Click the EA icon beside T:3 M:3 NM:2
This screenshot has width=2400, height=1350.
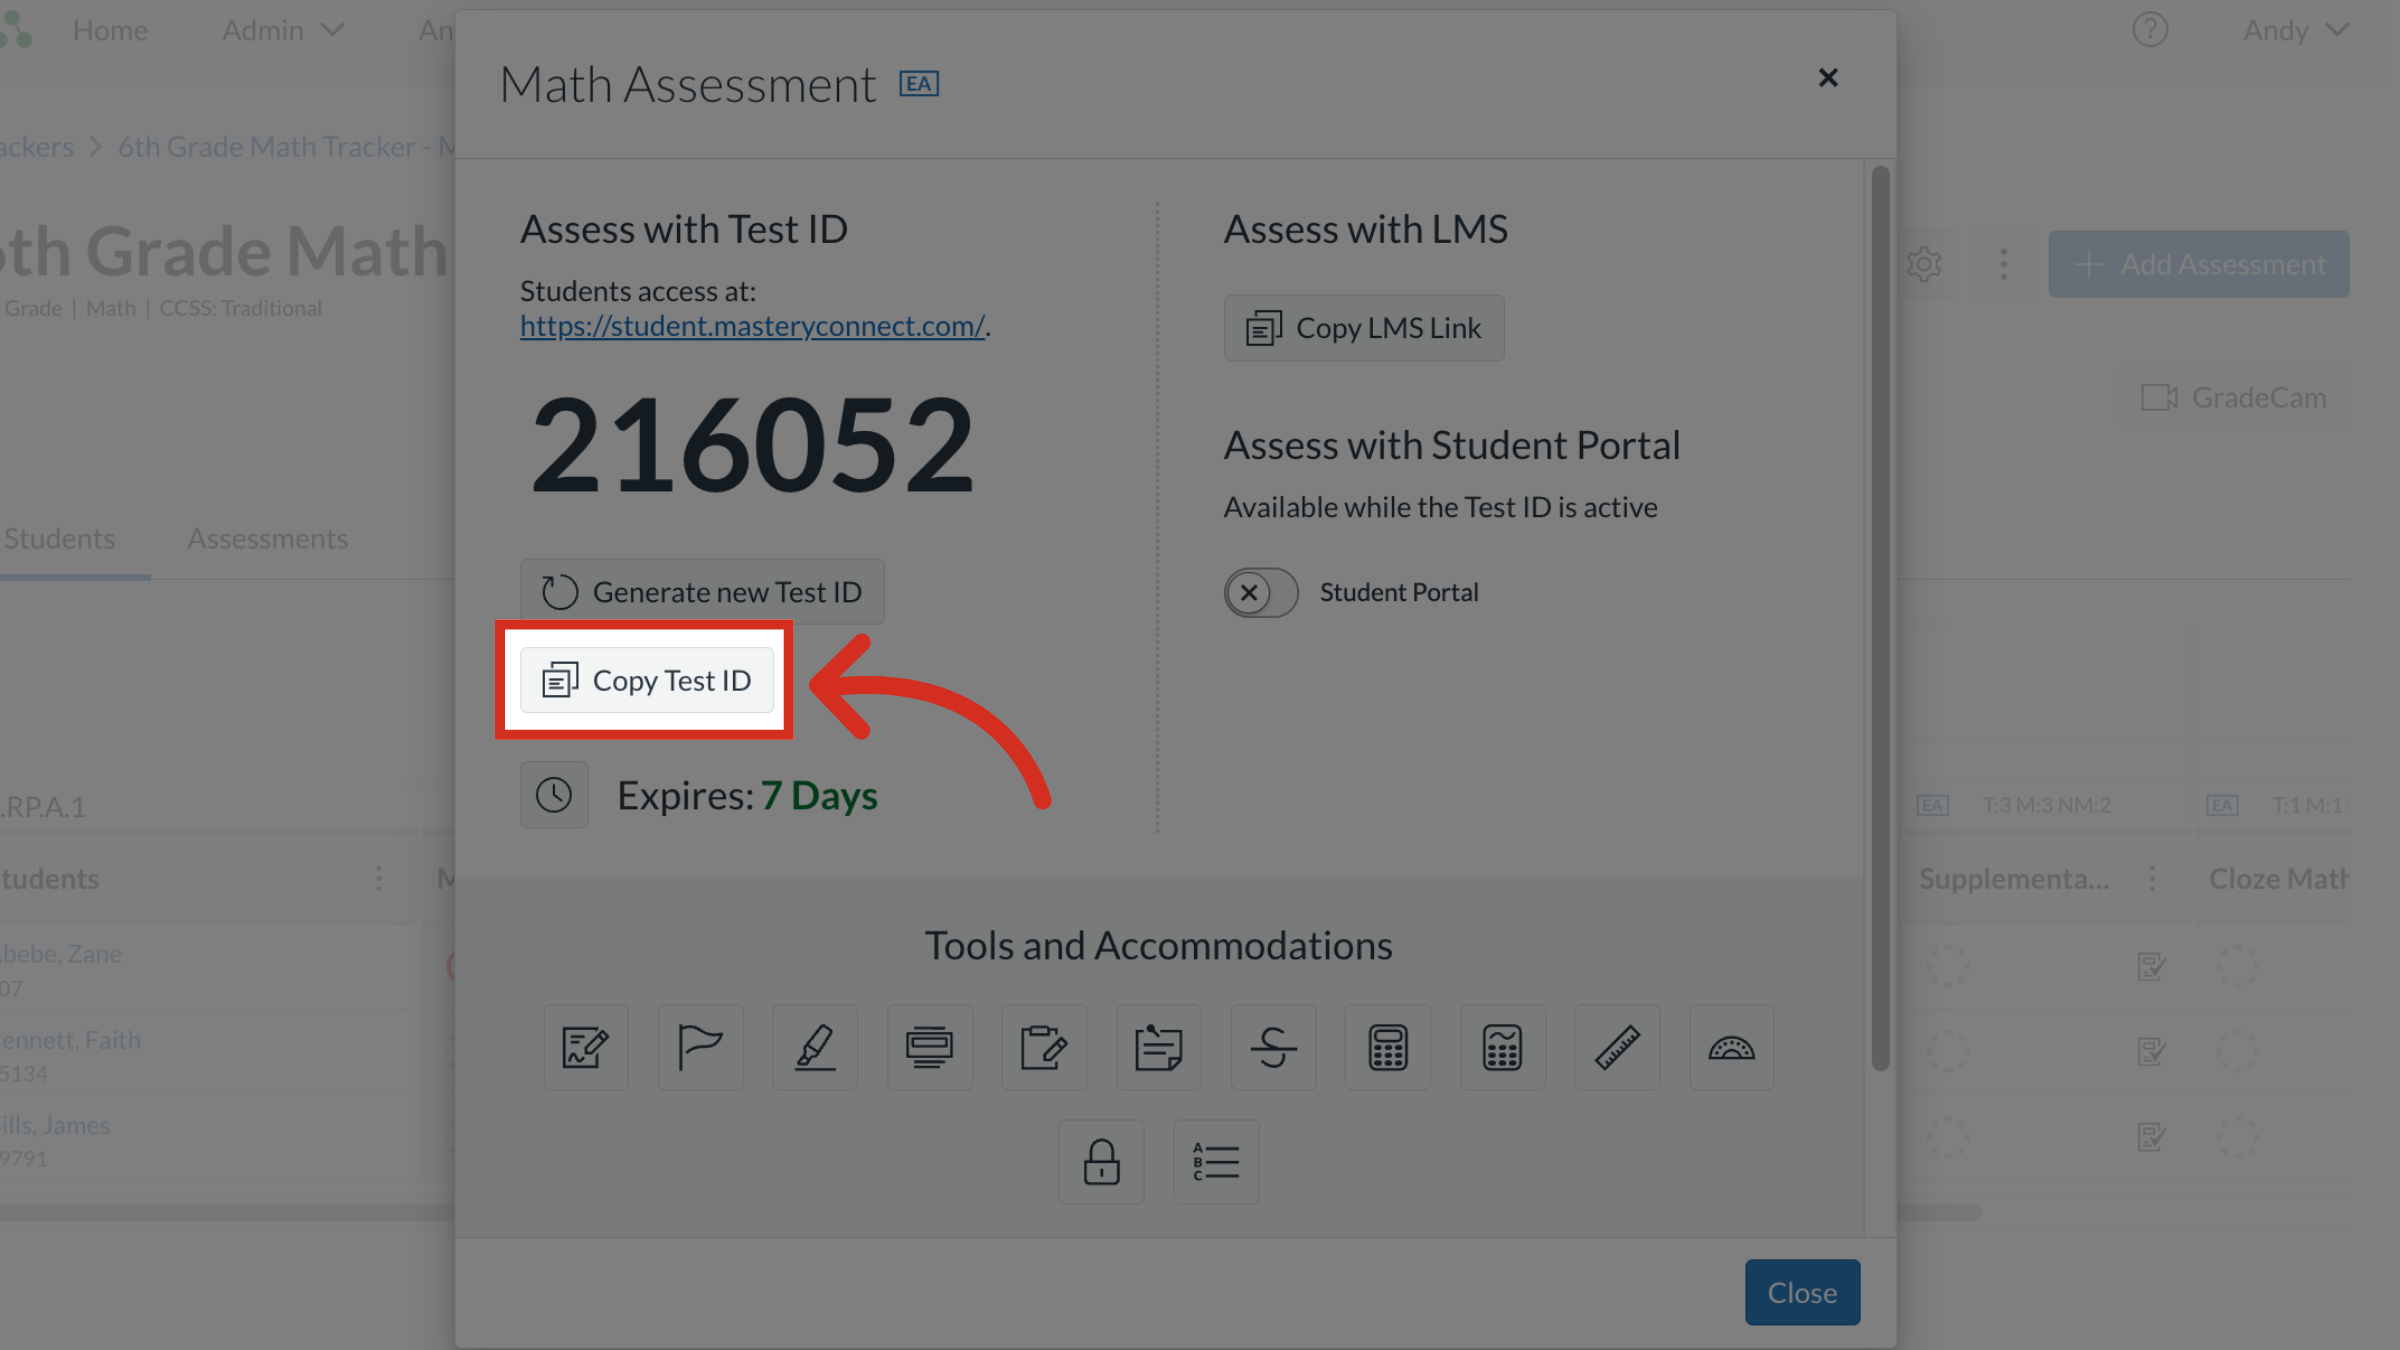coord(1932,805)
